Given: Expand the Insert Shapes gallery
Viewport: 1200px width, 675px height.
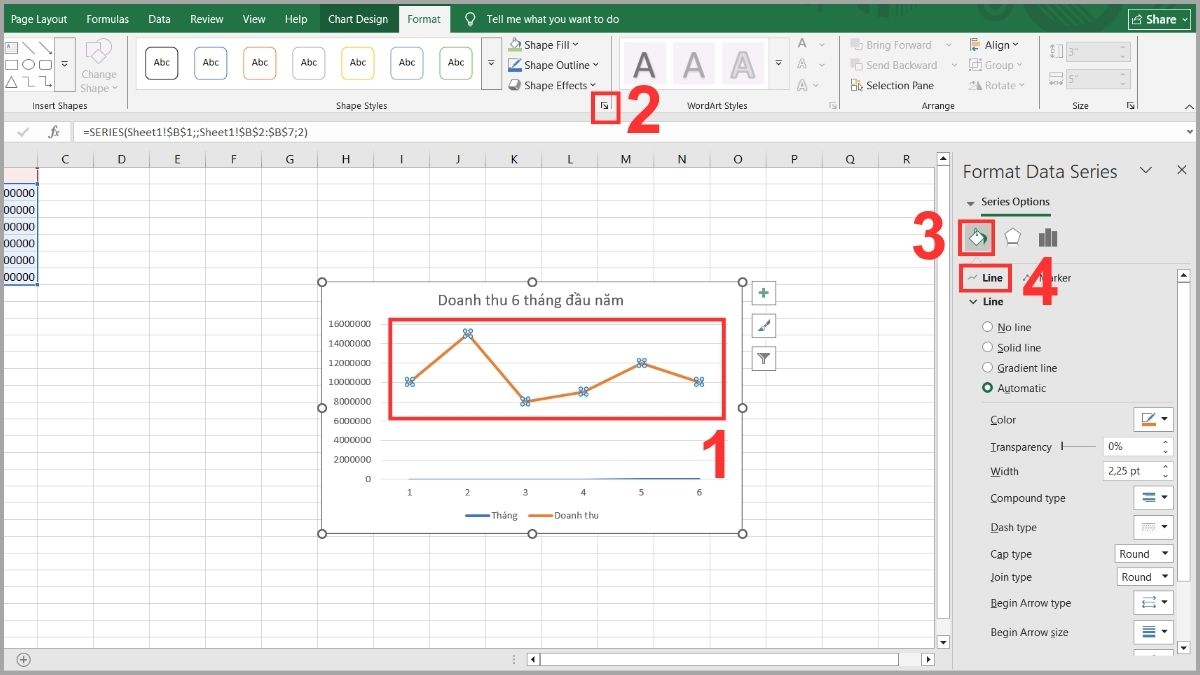Looking at the screenshot, I should [65, 63].
